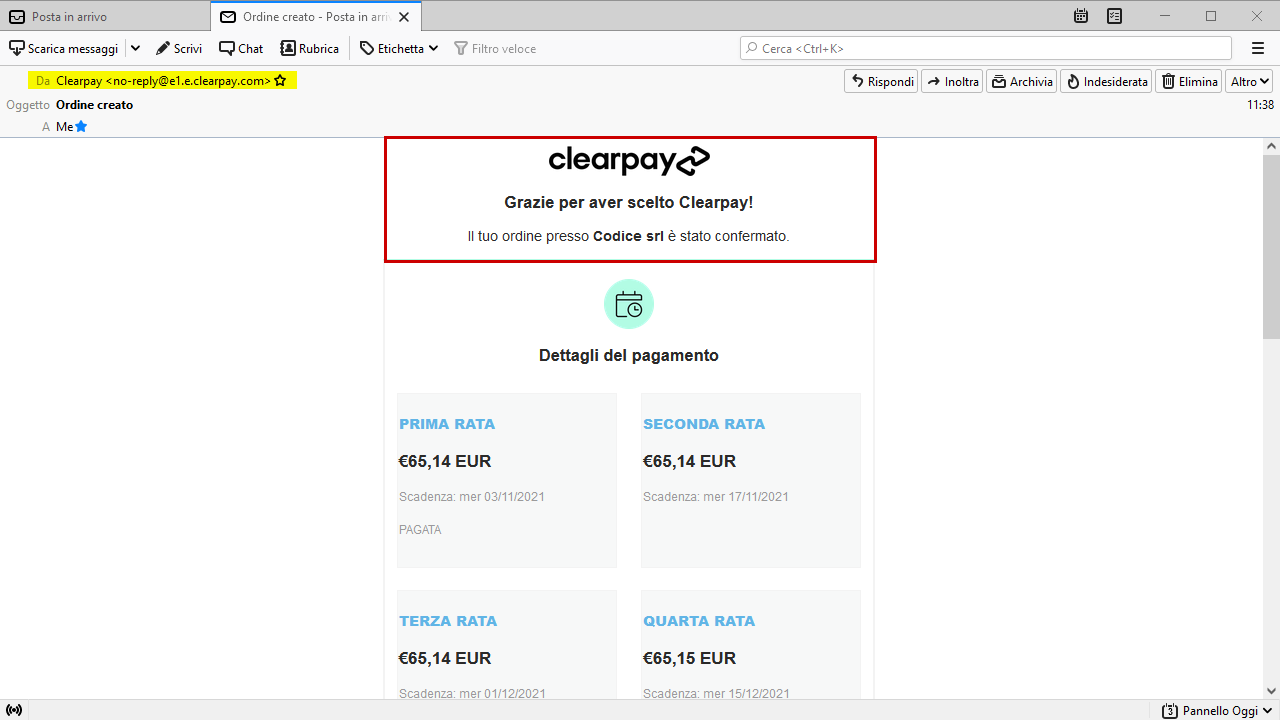Toggle the Pannello Oggi pane
This screenshot has height=720, width=1280.
pyautogui.click(x=1218, y=710)
